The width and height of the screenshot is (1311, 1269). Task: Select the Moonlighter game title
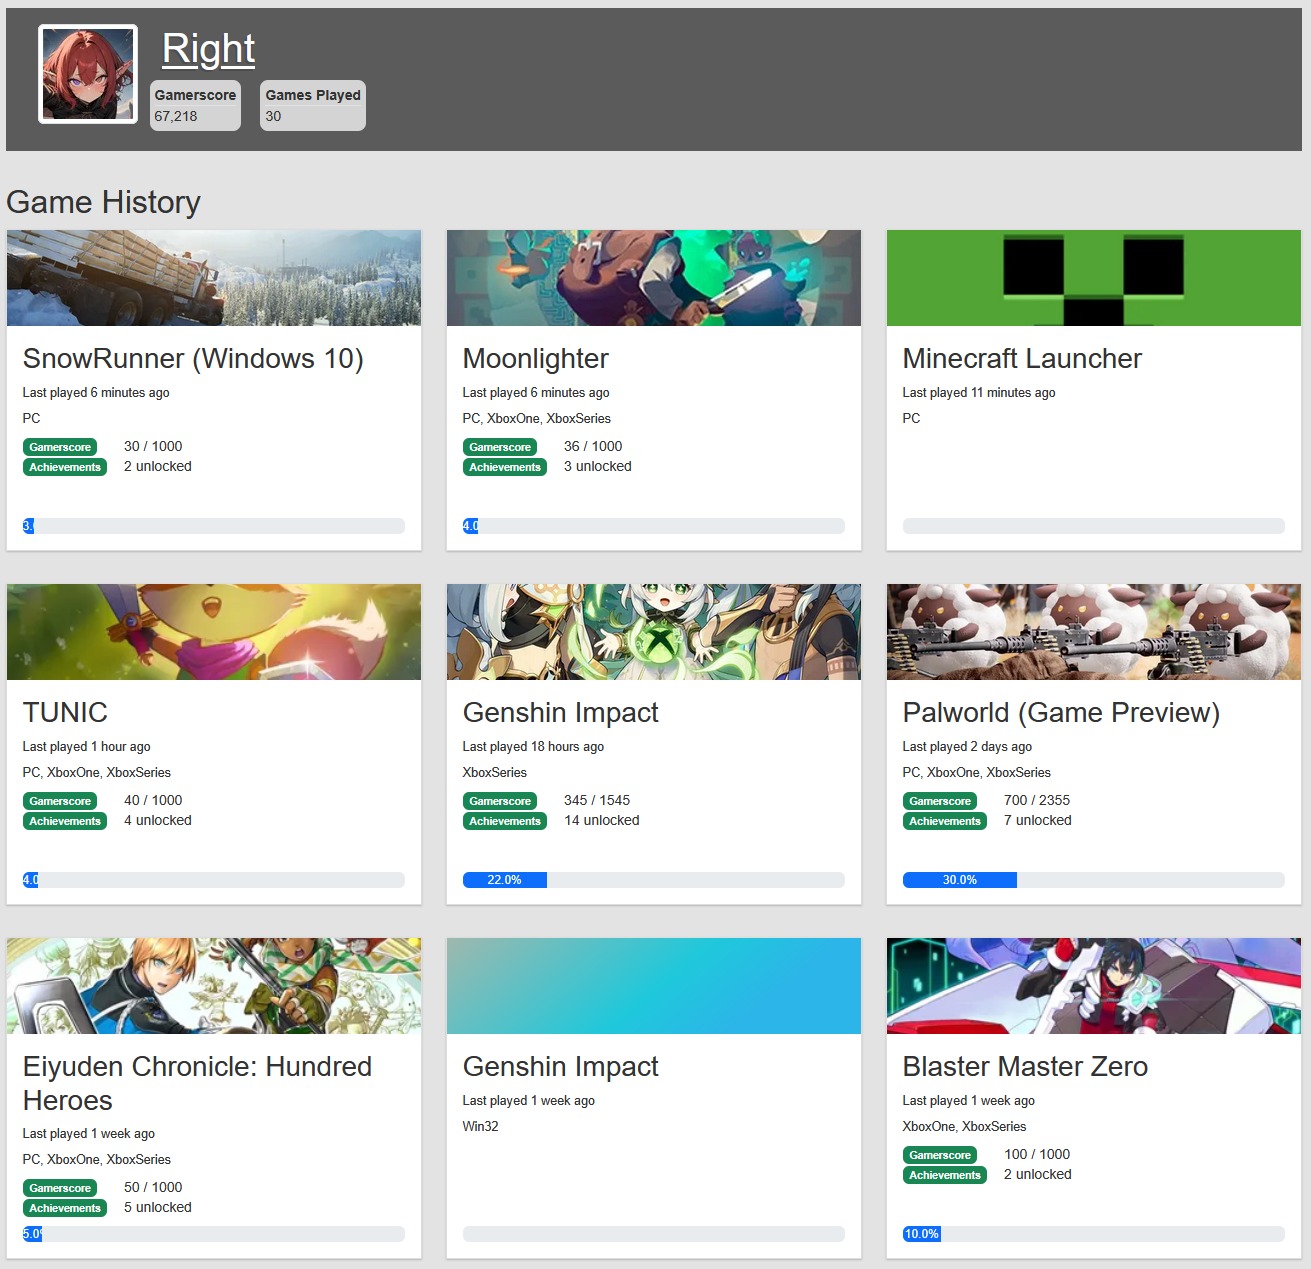535,358
